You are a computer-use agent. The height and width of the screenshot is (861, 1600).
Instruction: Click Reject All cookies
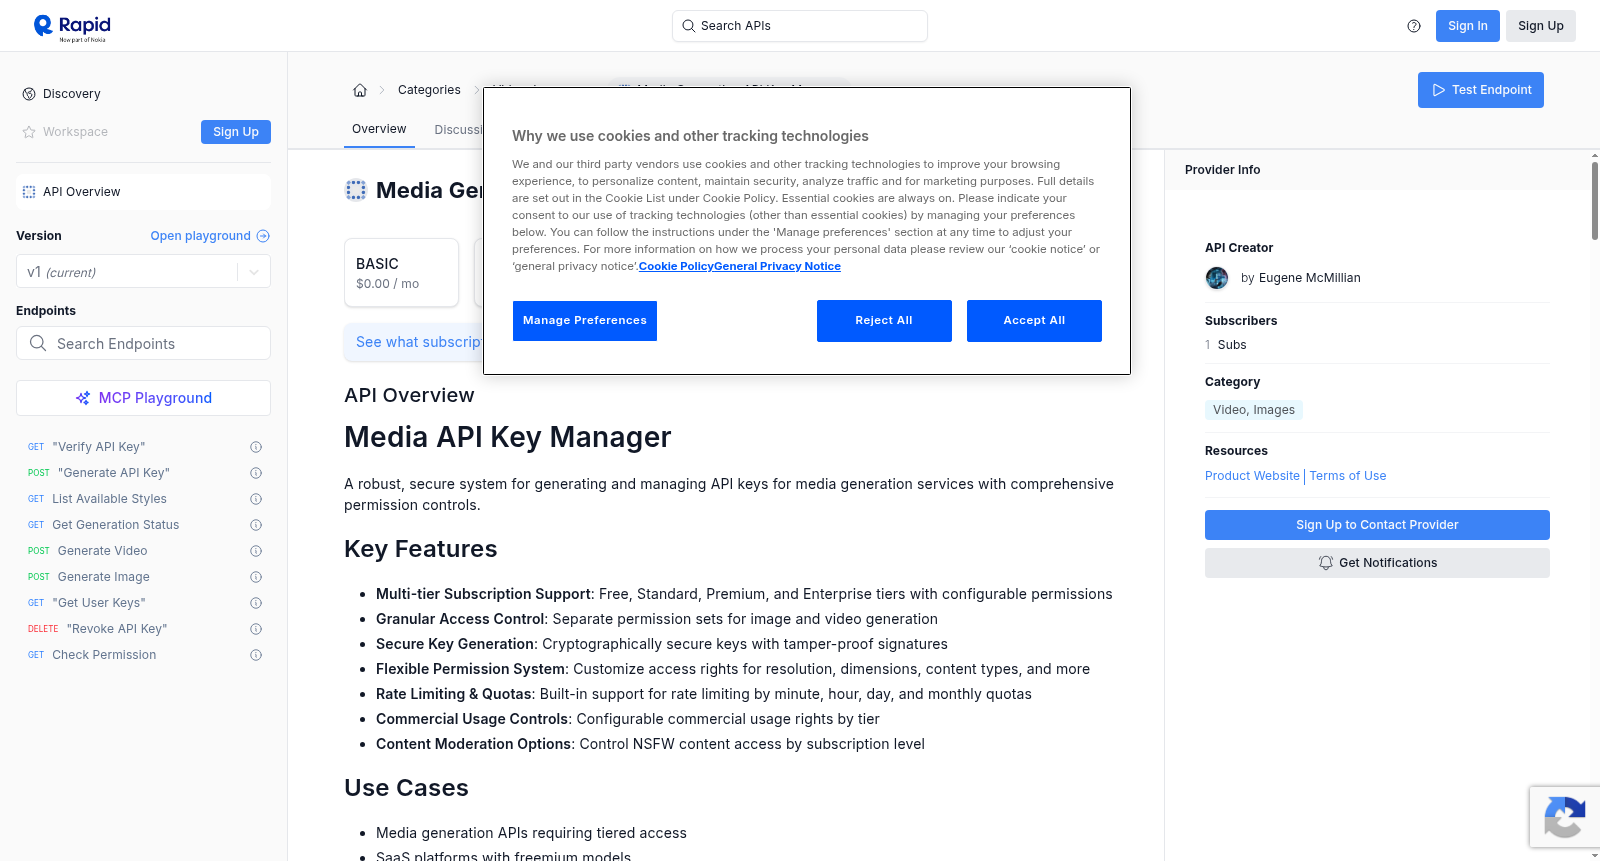(884, 321)
